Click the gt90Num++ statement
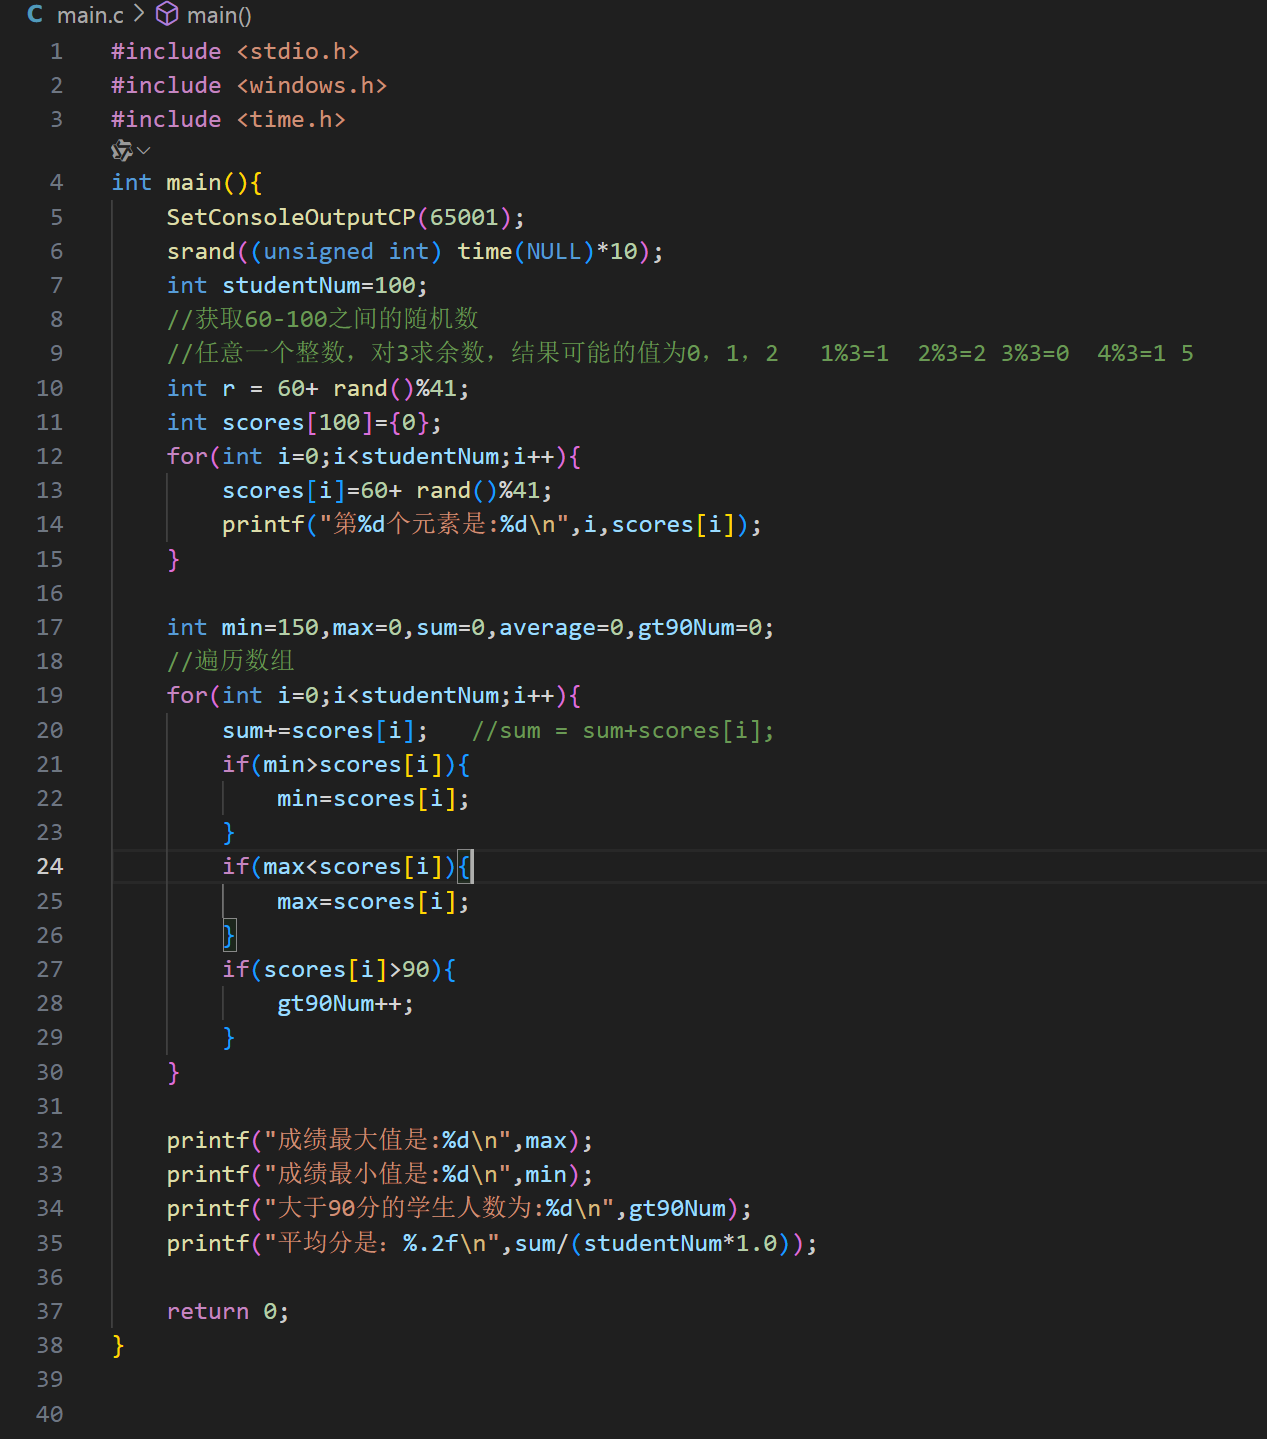1267x1439 pixels. 344,1003
